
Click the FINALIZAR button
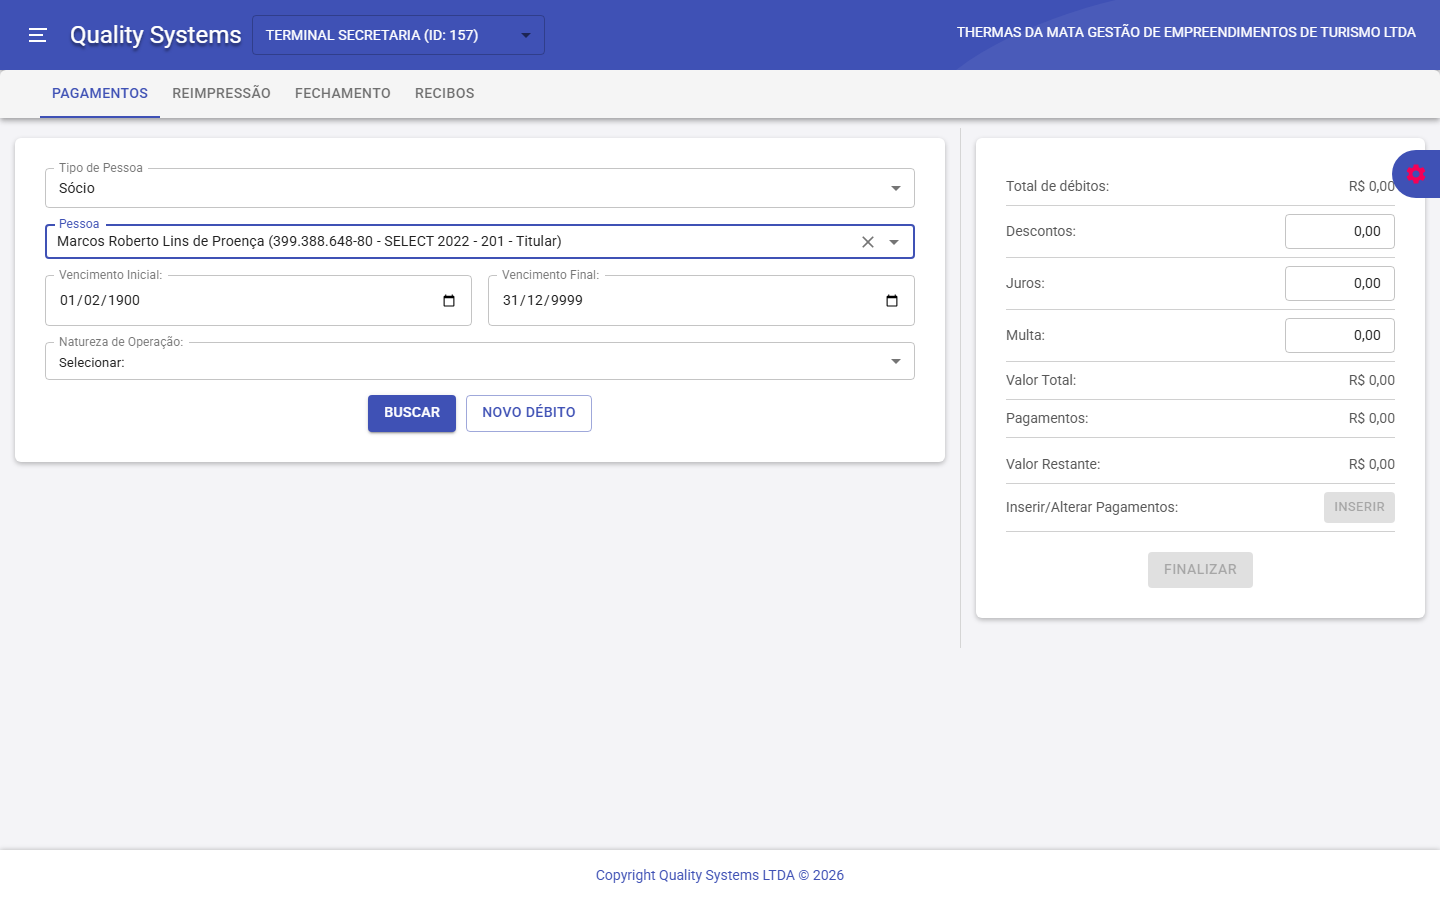(x=1200, y=569)
